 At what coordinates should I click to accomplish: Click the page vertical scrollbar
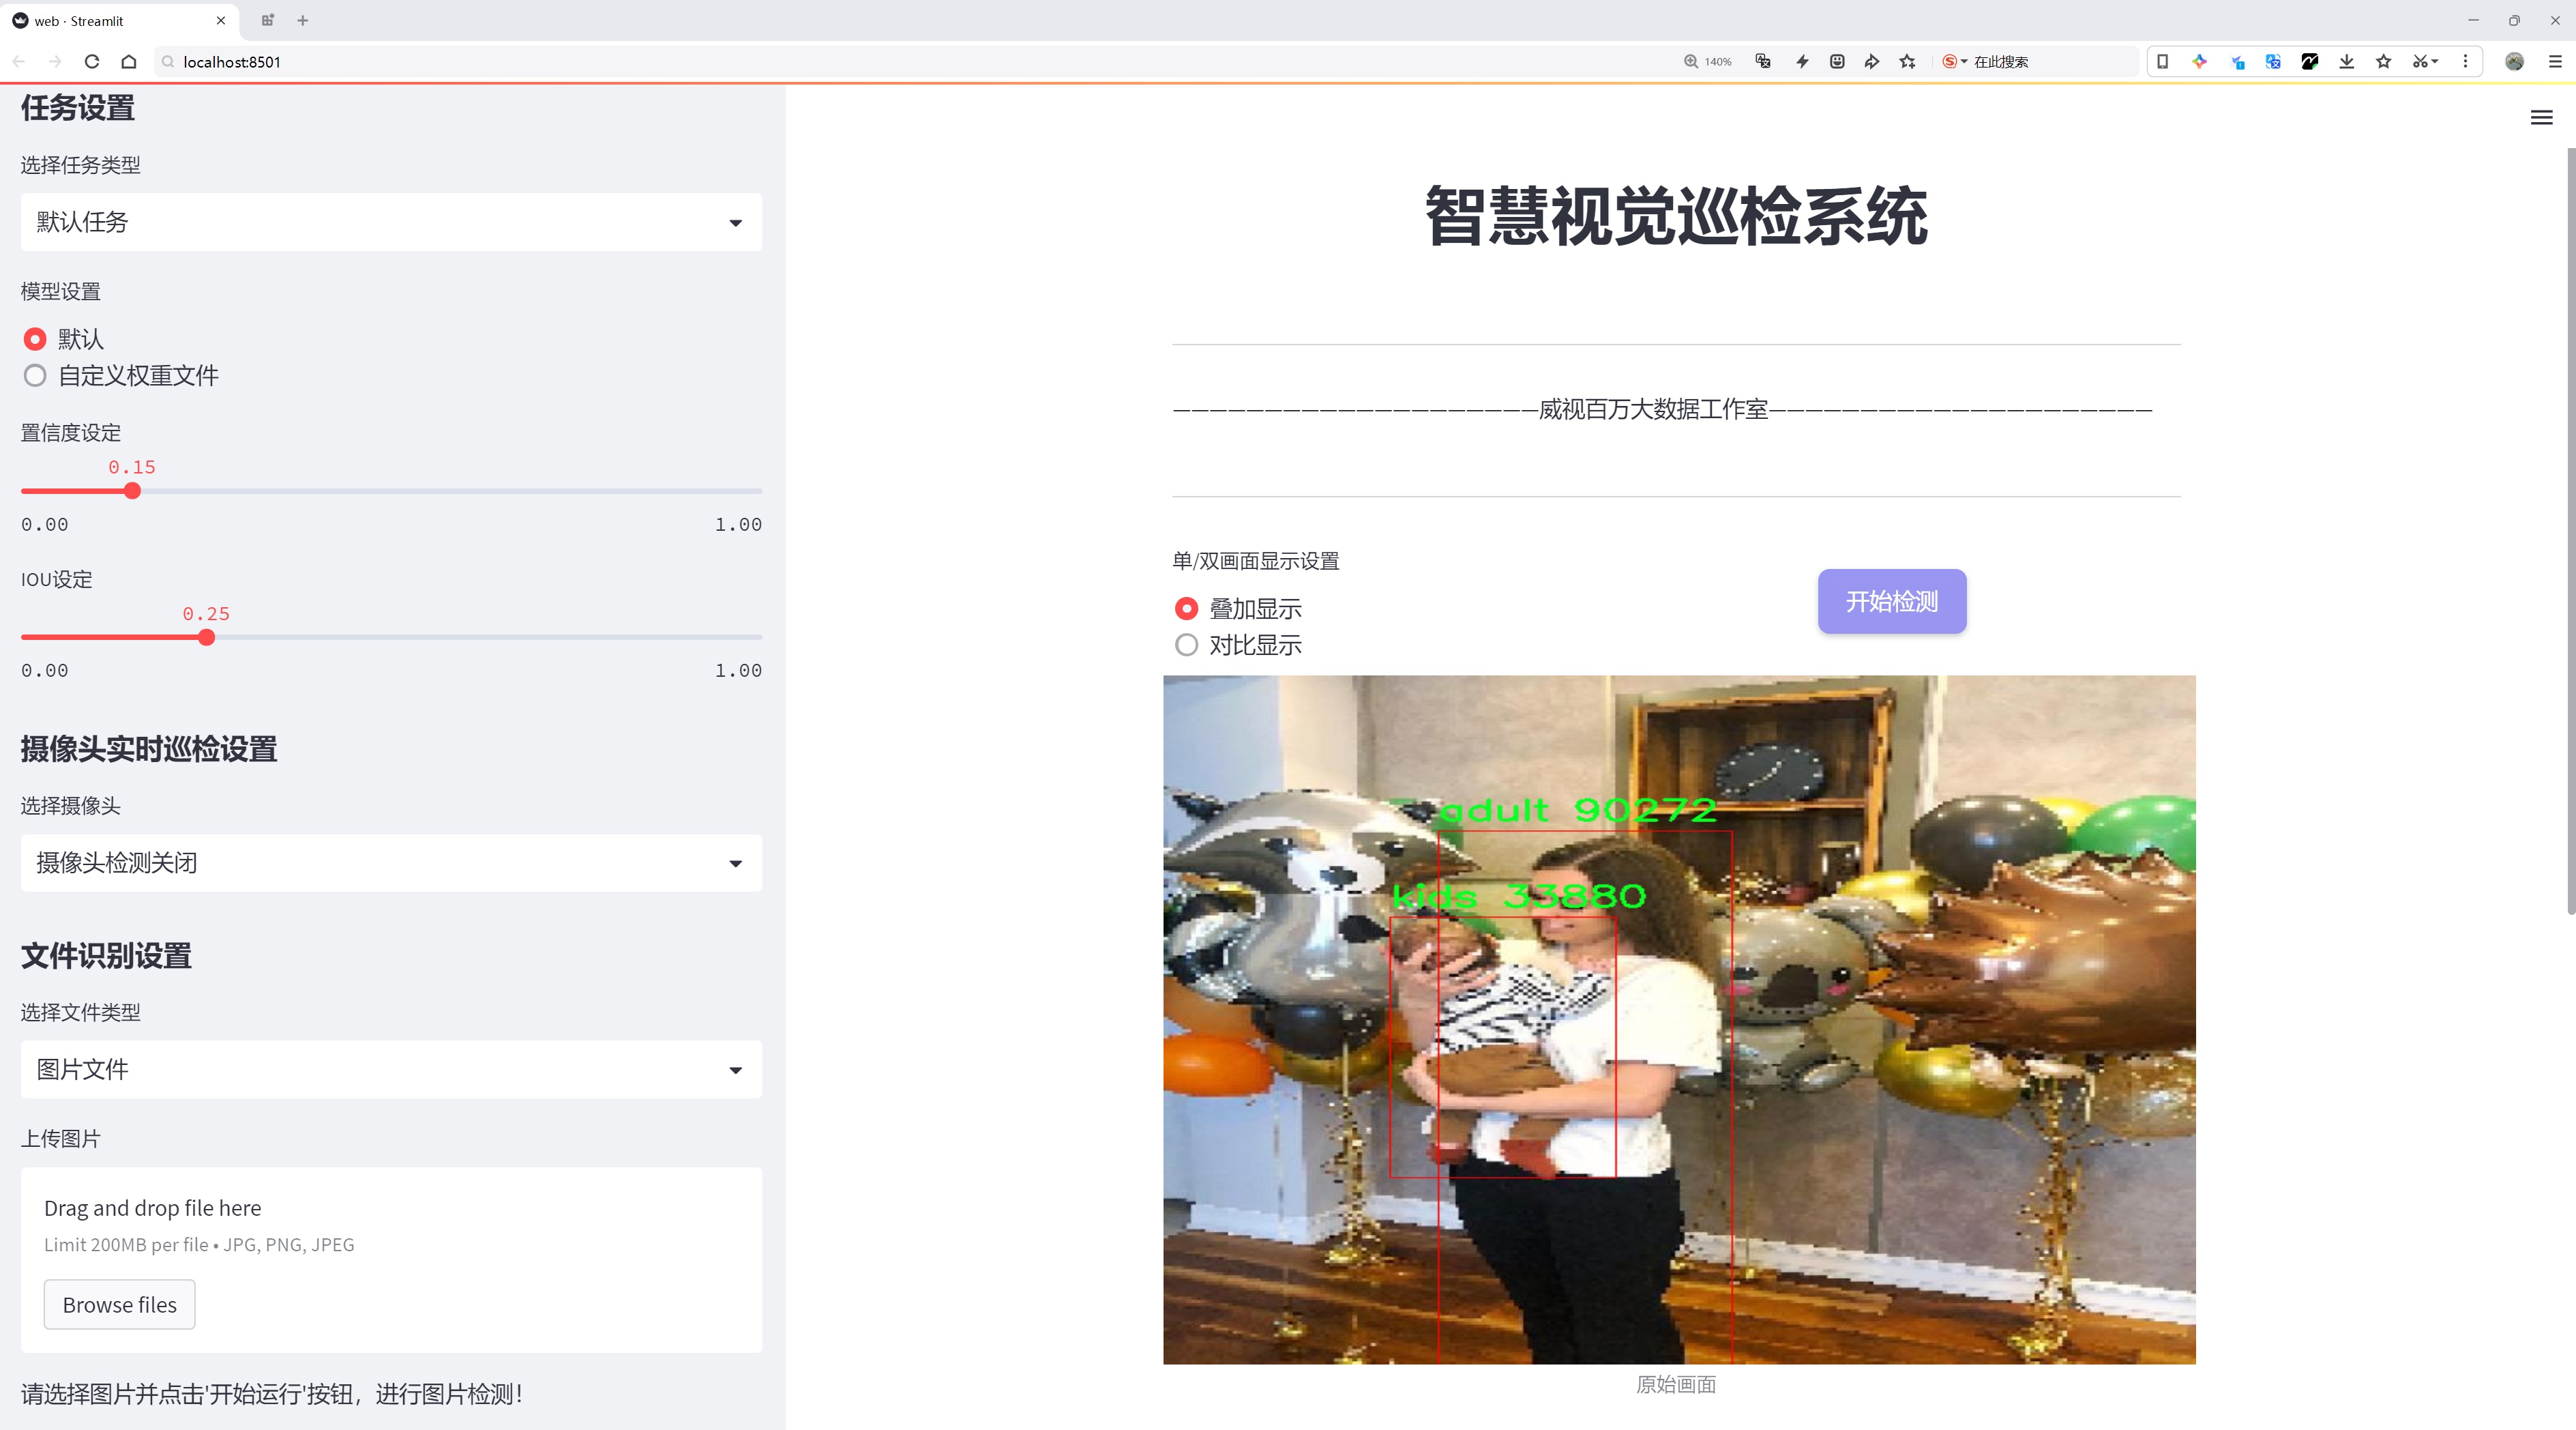point(2570,530)
